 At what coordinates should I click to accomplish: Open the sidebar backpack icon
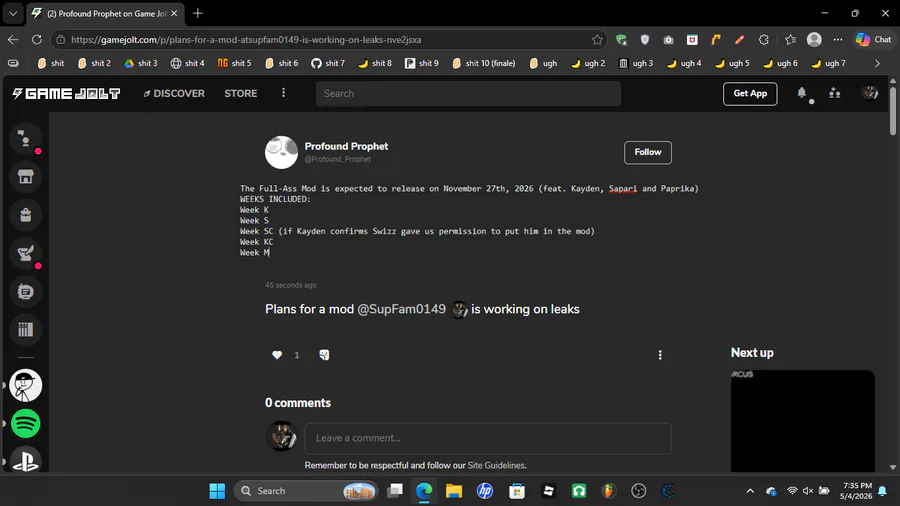pyautogui.click(x=25, y=215)
